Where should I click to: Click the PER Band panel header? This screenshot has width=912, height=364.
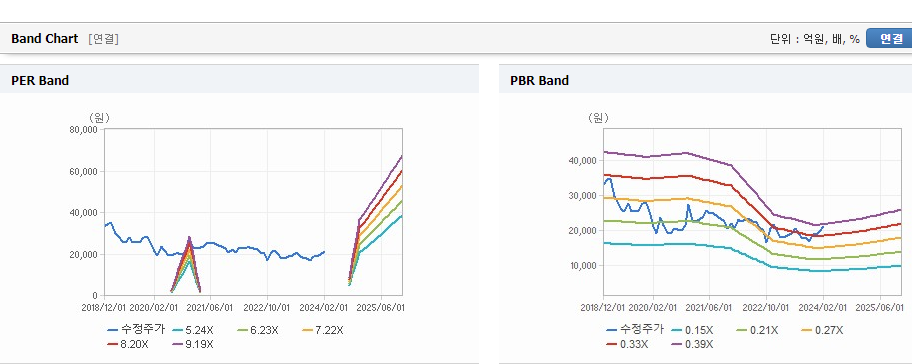click(x=239, y=80)
